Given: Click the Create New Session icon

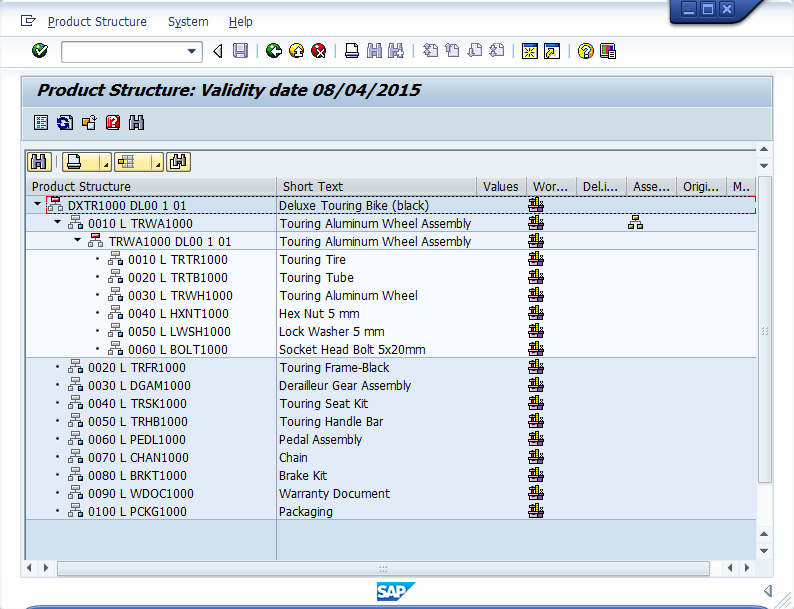Looking at the screenshot, I should click(x=530, y=51).
